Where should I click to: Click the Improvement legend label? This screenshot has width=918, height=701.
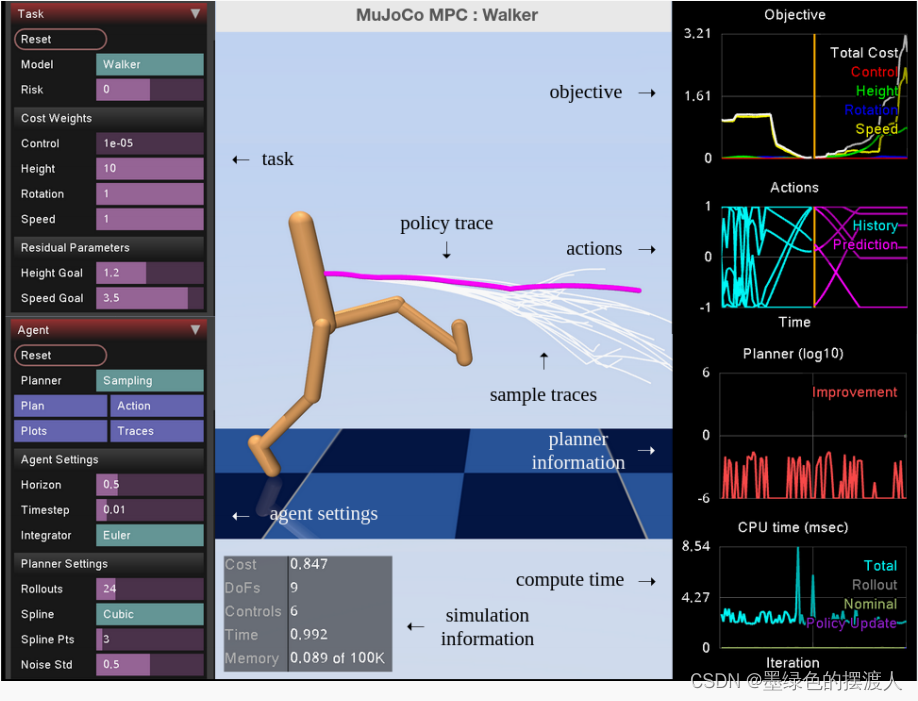coord(854,392)
